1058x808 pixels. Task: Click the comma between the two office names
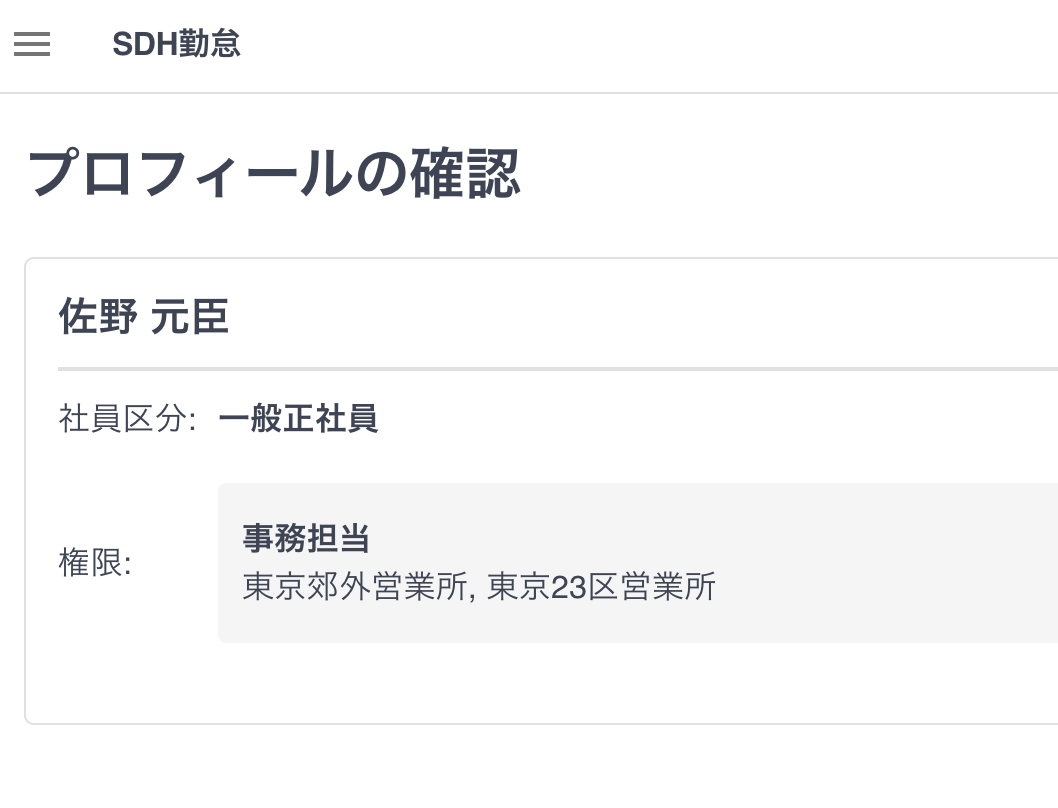point(474,592)
